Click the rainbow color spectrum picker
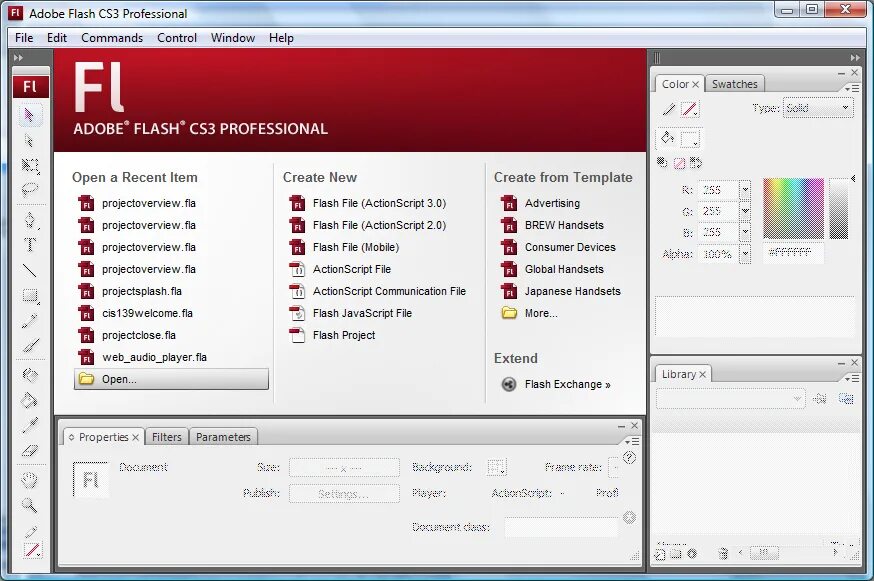Viewport: 874px width, 581px height. 793,209
